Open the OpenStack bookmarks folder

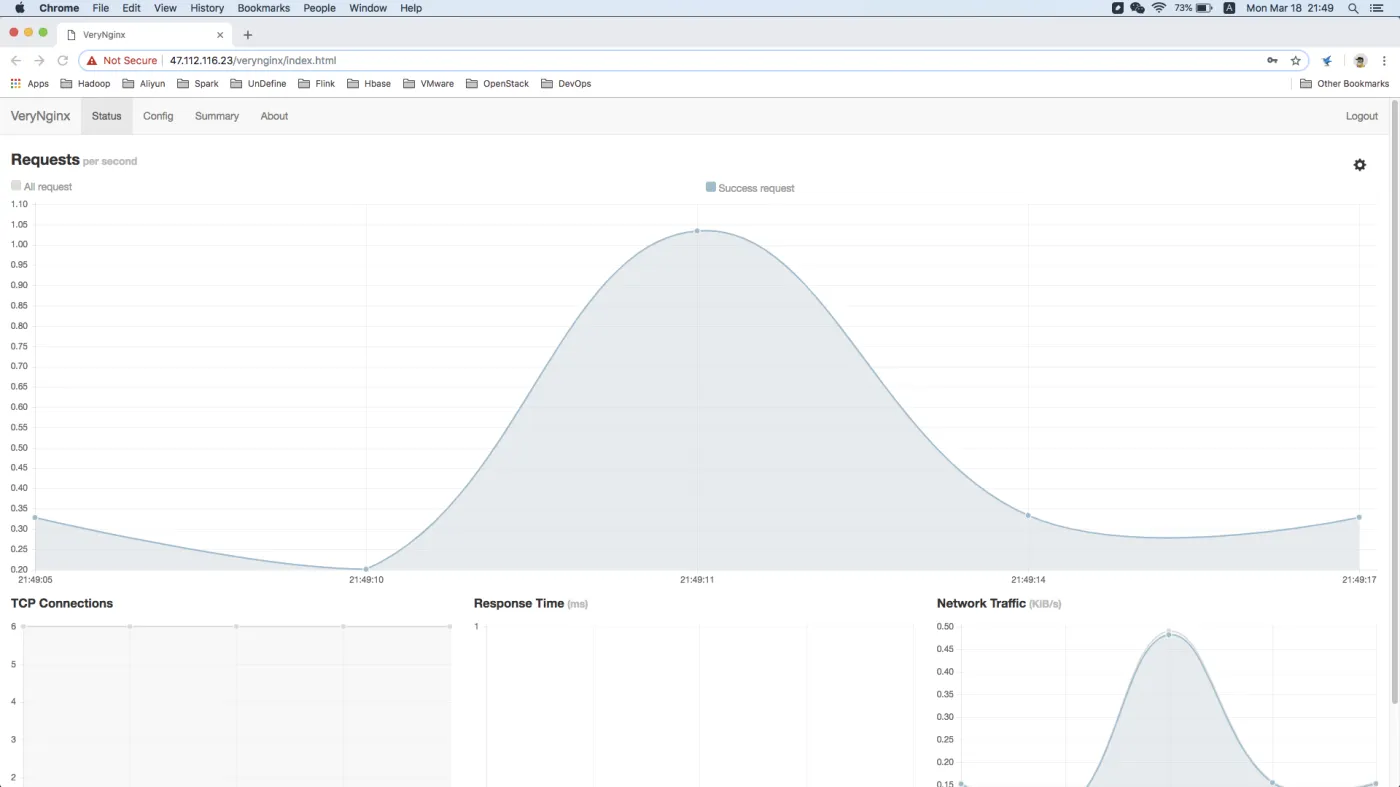click(497, 84)
